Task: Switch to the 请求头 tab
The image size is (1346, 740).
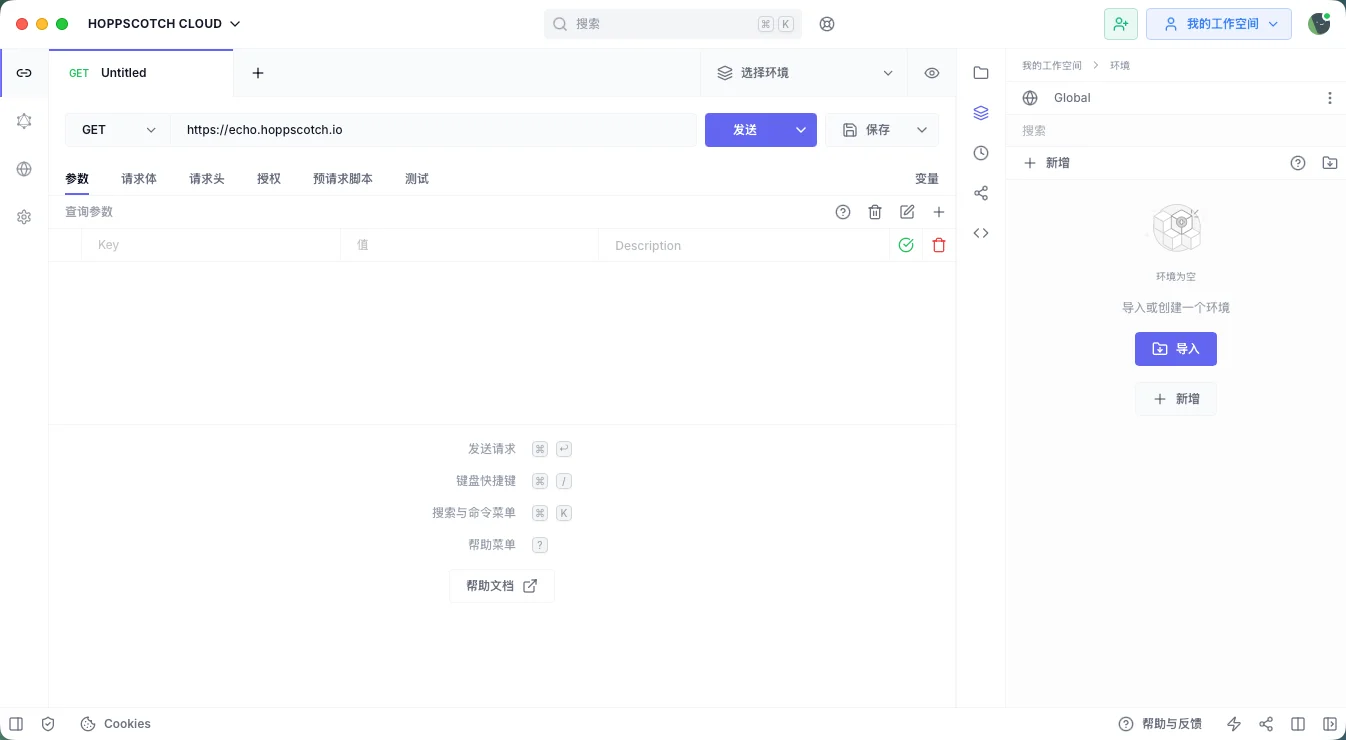Action: pos(207,179)
